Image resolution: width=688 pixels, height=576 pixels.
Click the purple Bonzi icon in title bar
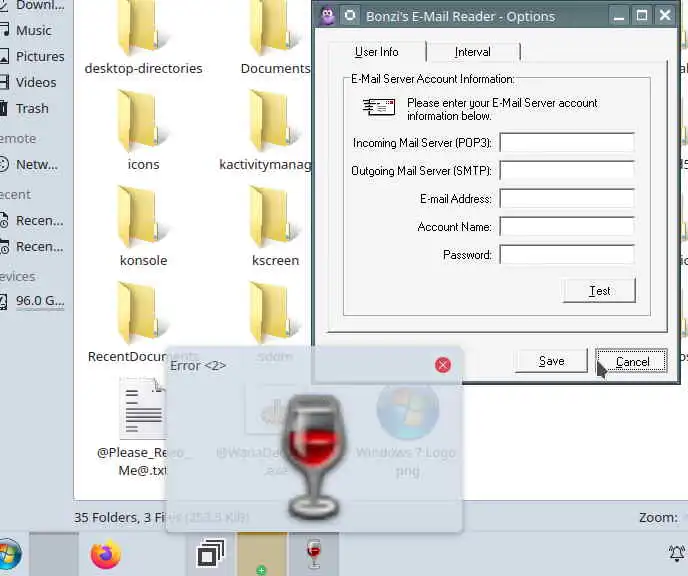click(327, 16)
